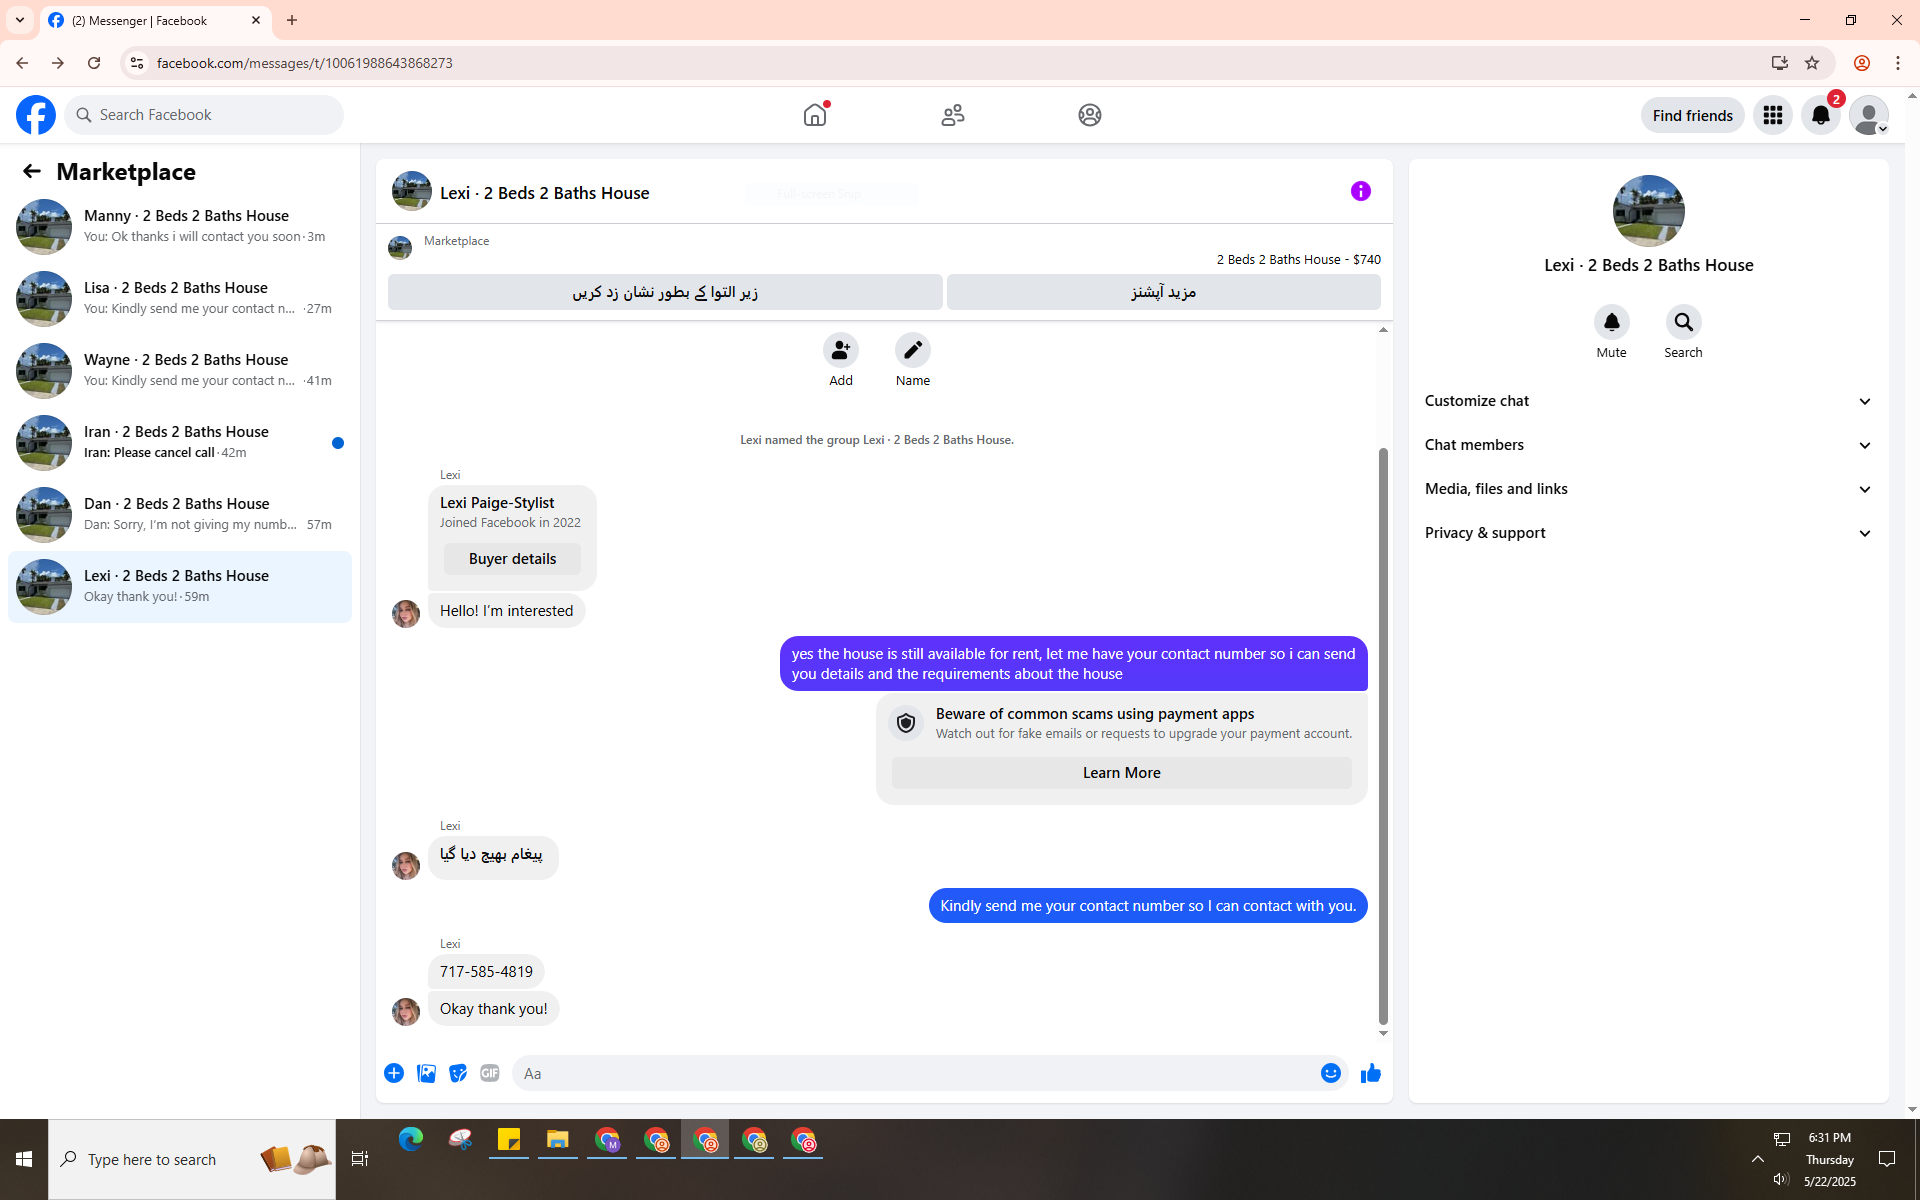Click Learn More about scams
Image resolution: width=1920 pixels, height=1200 pixels.
coord(1122,773)
